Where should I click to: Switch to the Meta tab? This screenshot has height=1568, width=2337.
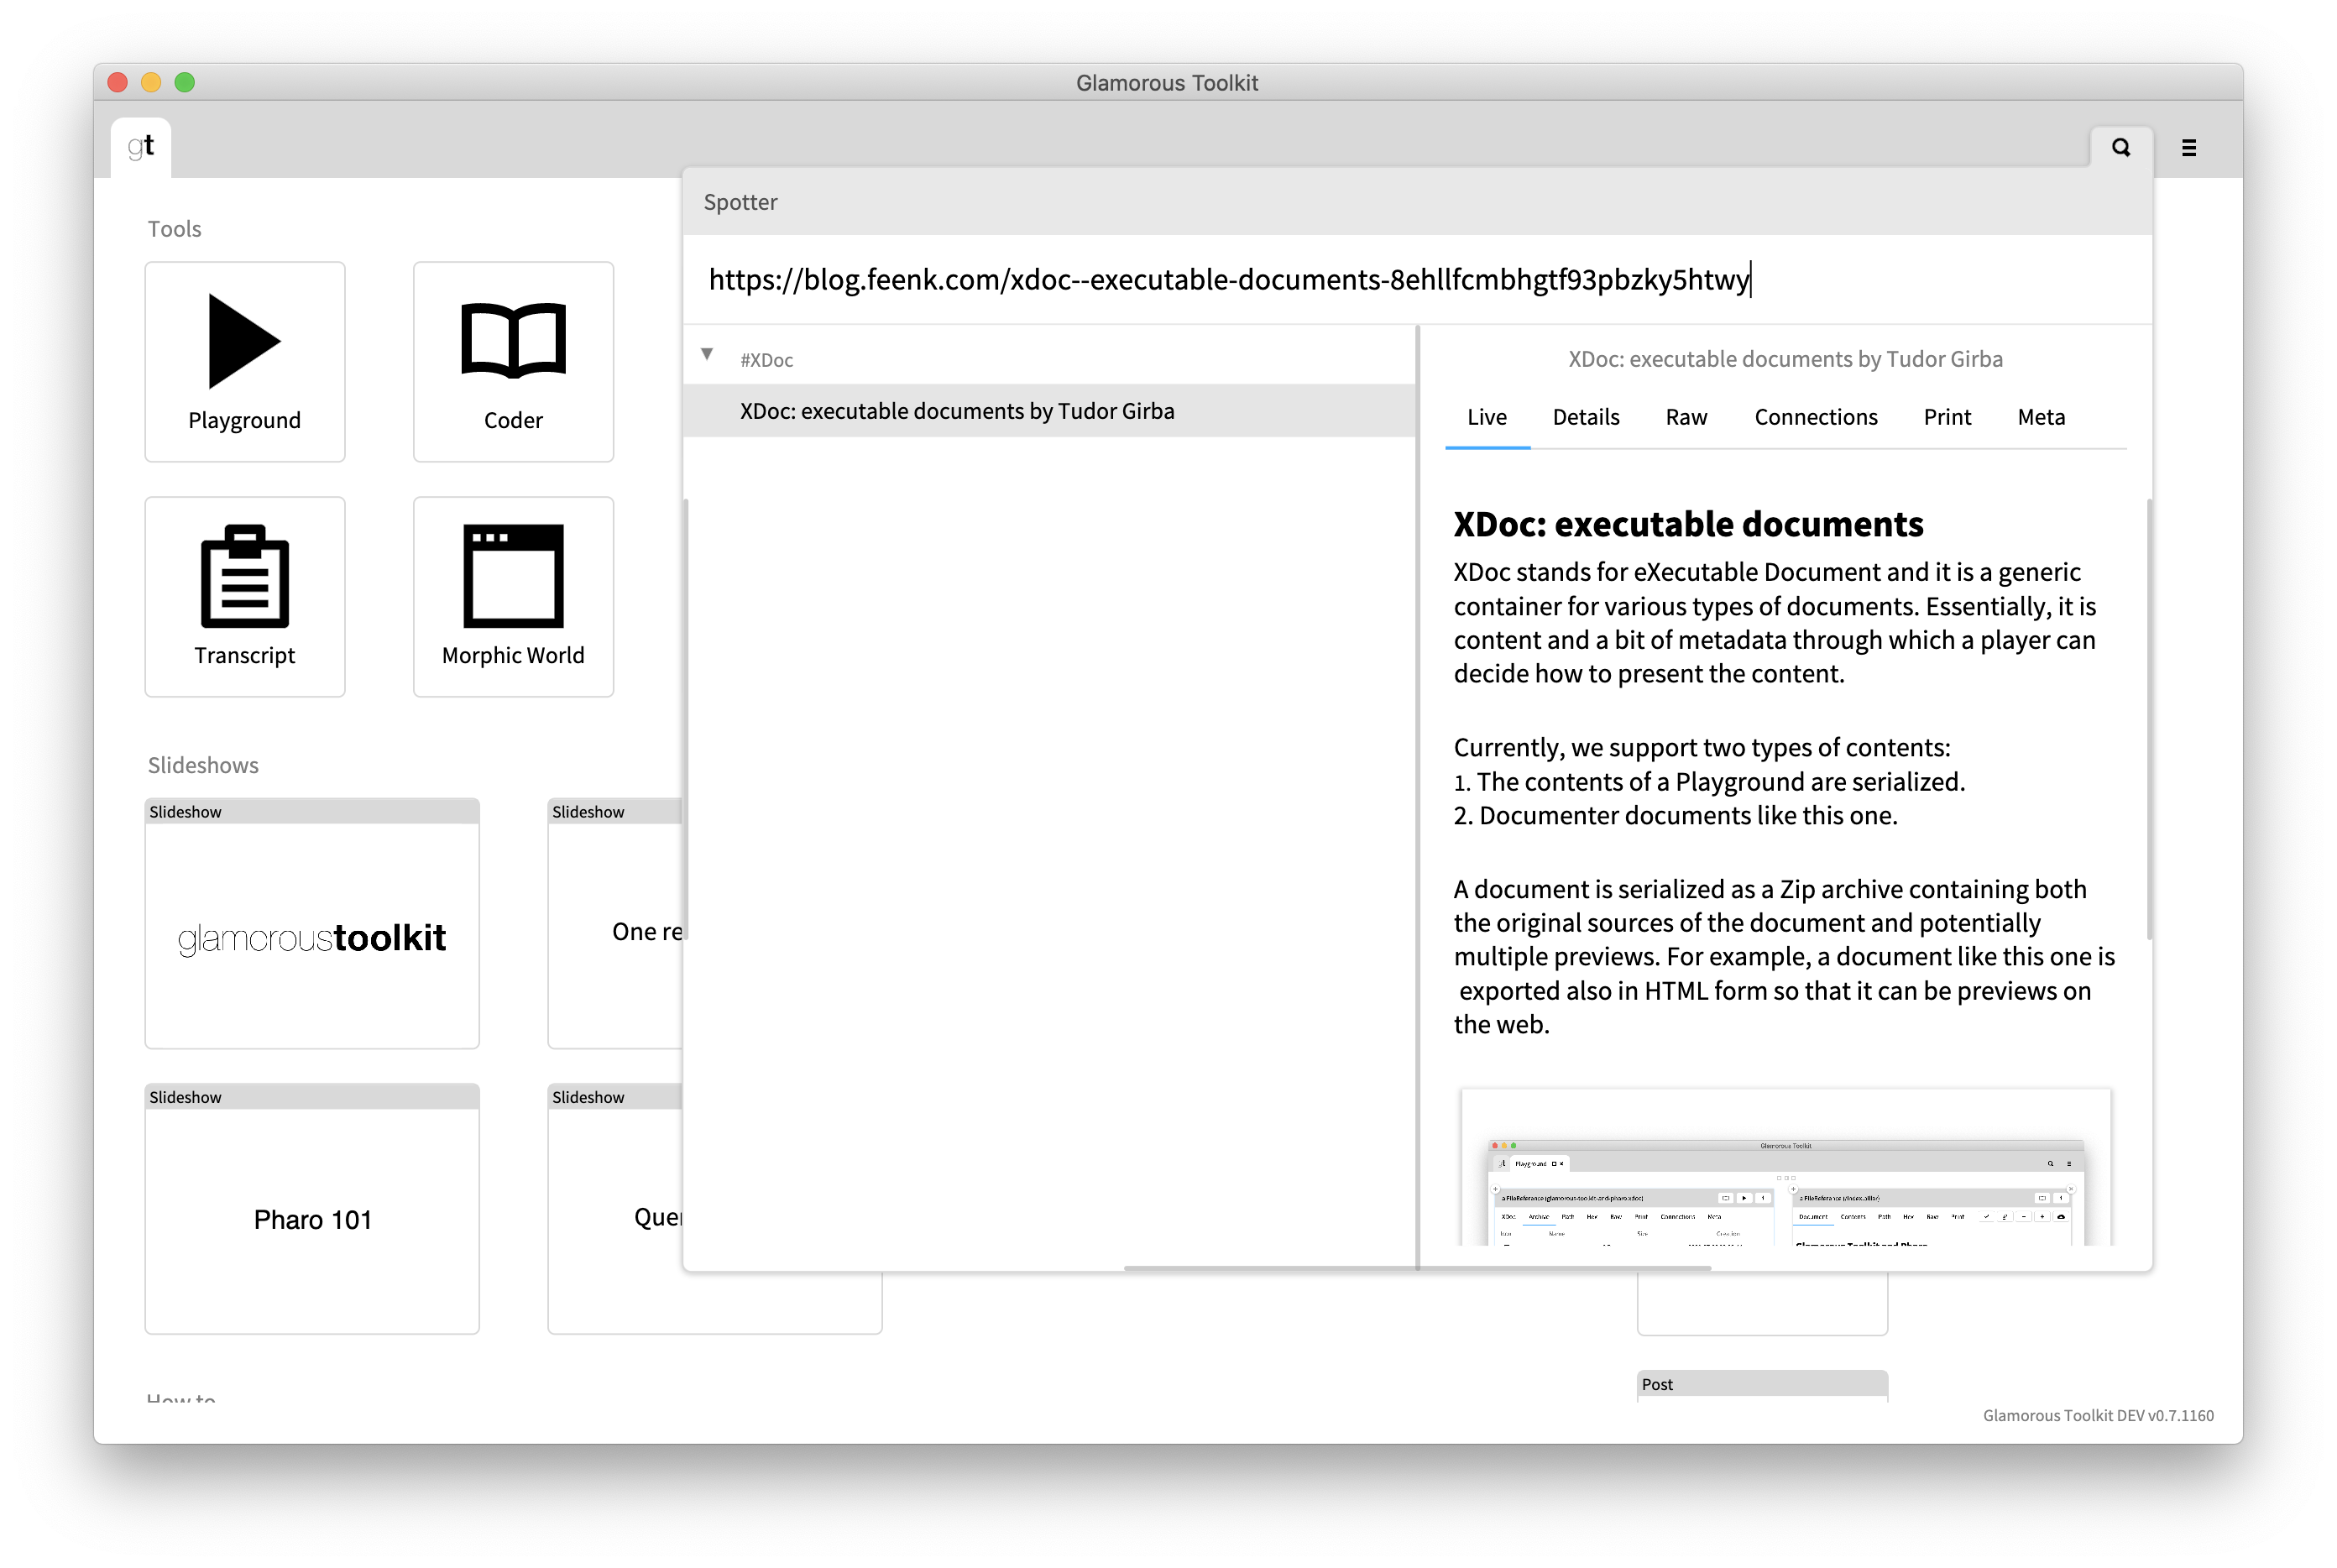tap(2041, 418)
